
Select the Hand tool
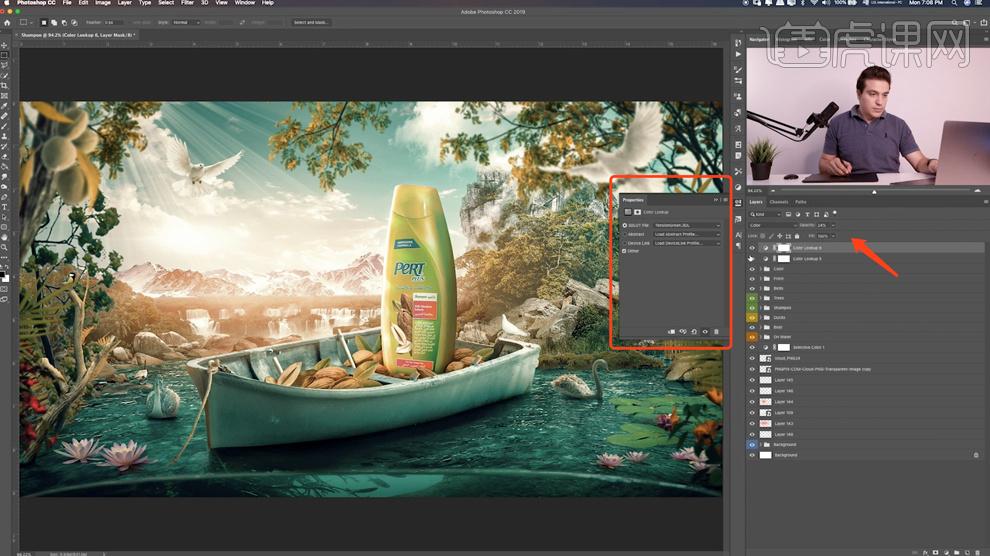pos(4,237)
